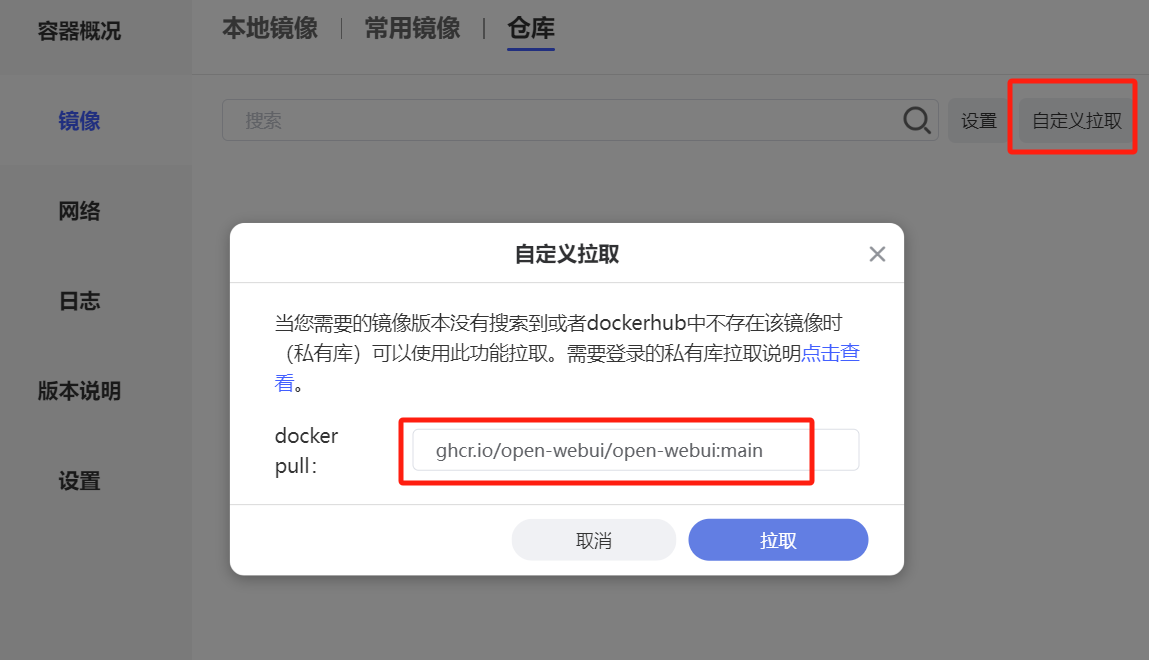The width and height of the screenshot is (1149, 660).
Task: Cancel the dialog with 取消
Action: click(x=594, y=540)
